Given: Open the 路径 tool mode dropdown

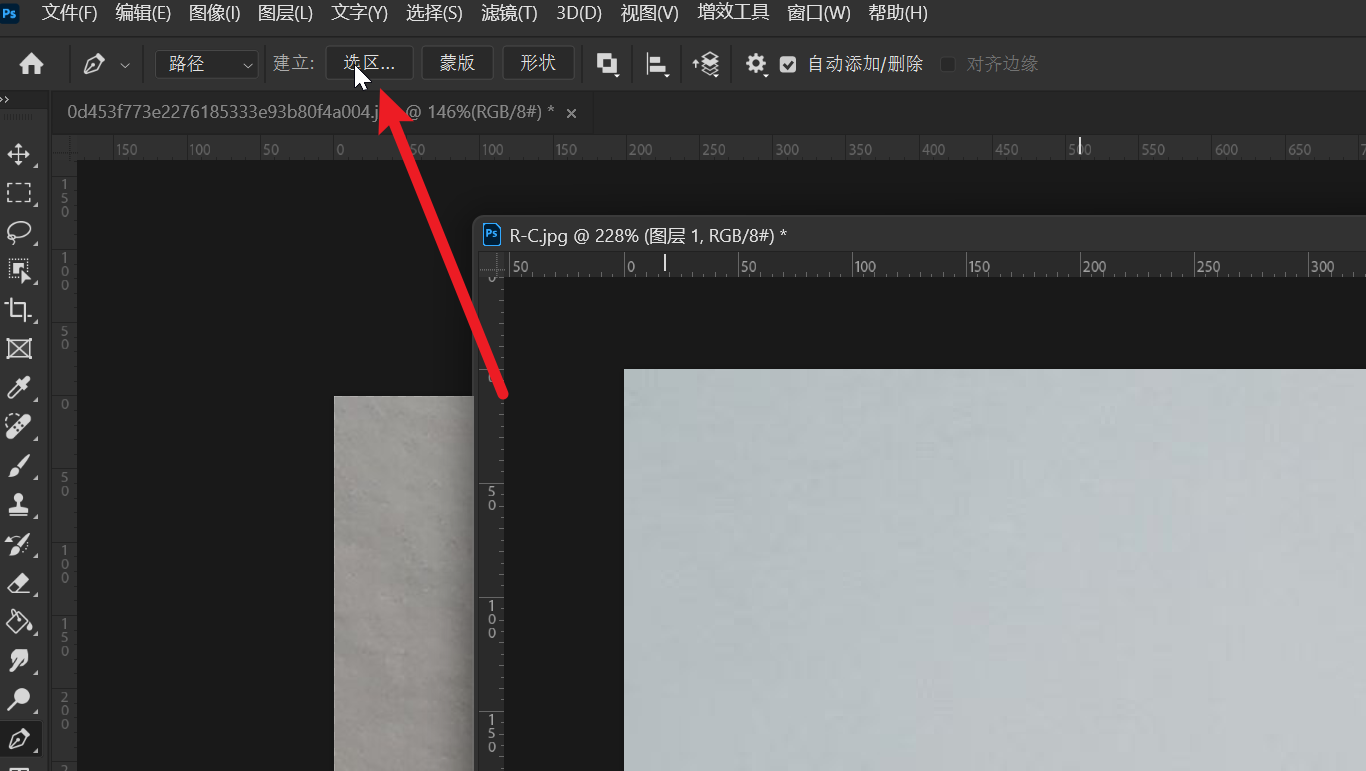Looking at the screenshot, I should tap(207, 64).
